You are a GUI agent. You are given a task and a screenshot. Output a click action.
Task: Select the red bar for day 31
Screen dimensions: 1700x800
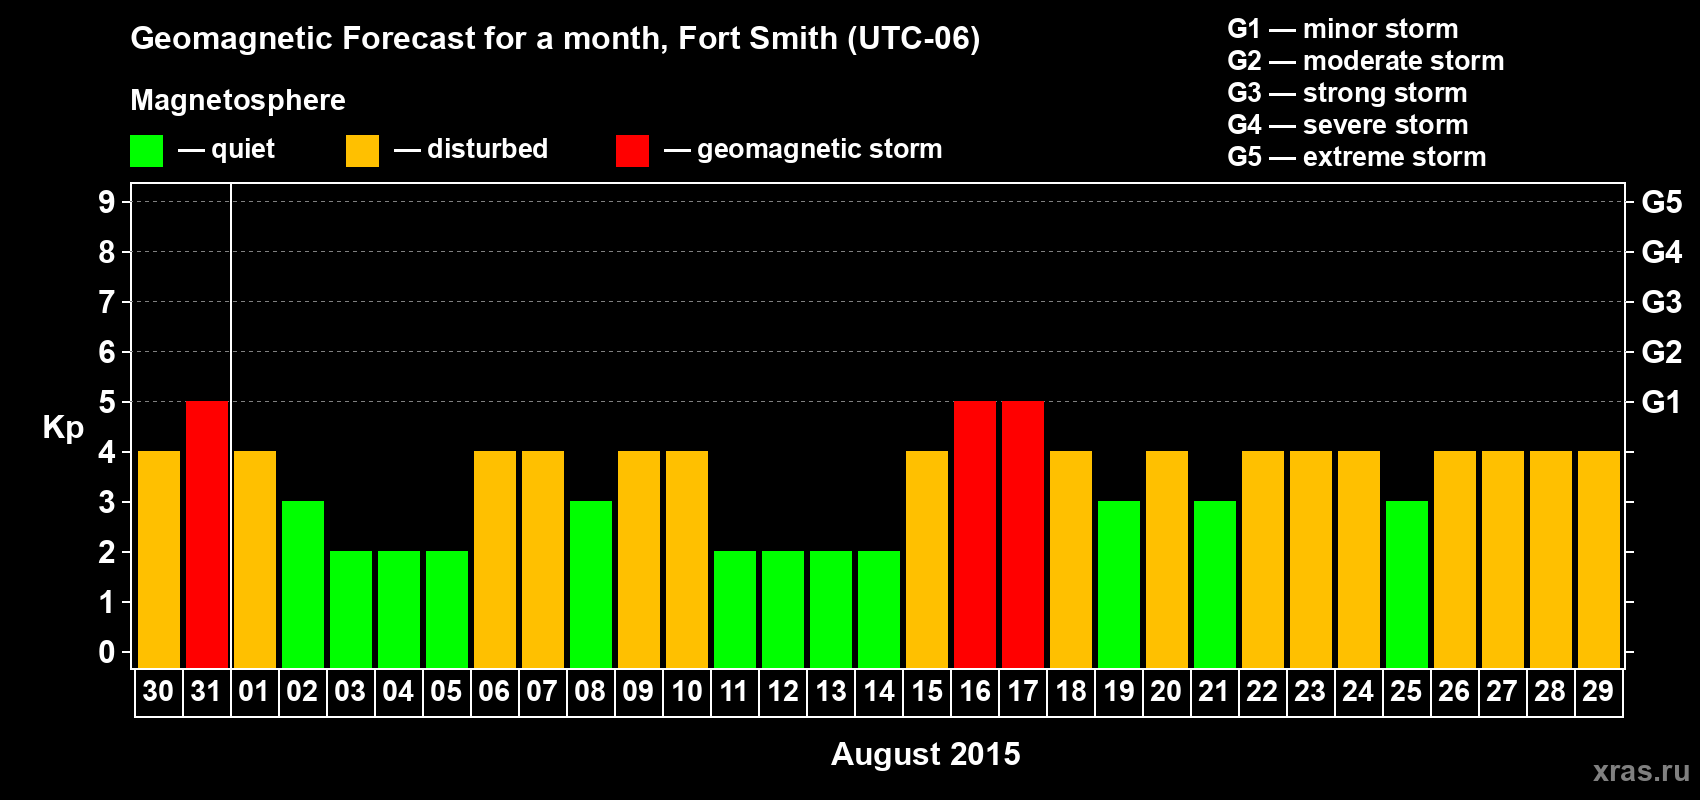(207, 535)
